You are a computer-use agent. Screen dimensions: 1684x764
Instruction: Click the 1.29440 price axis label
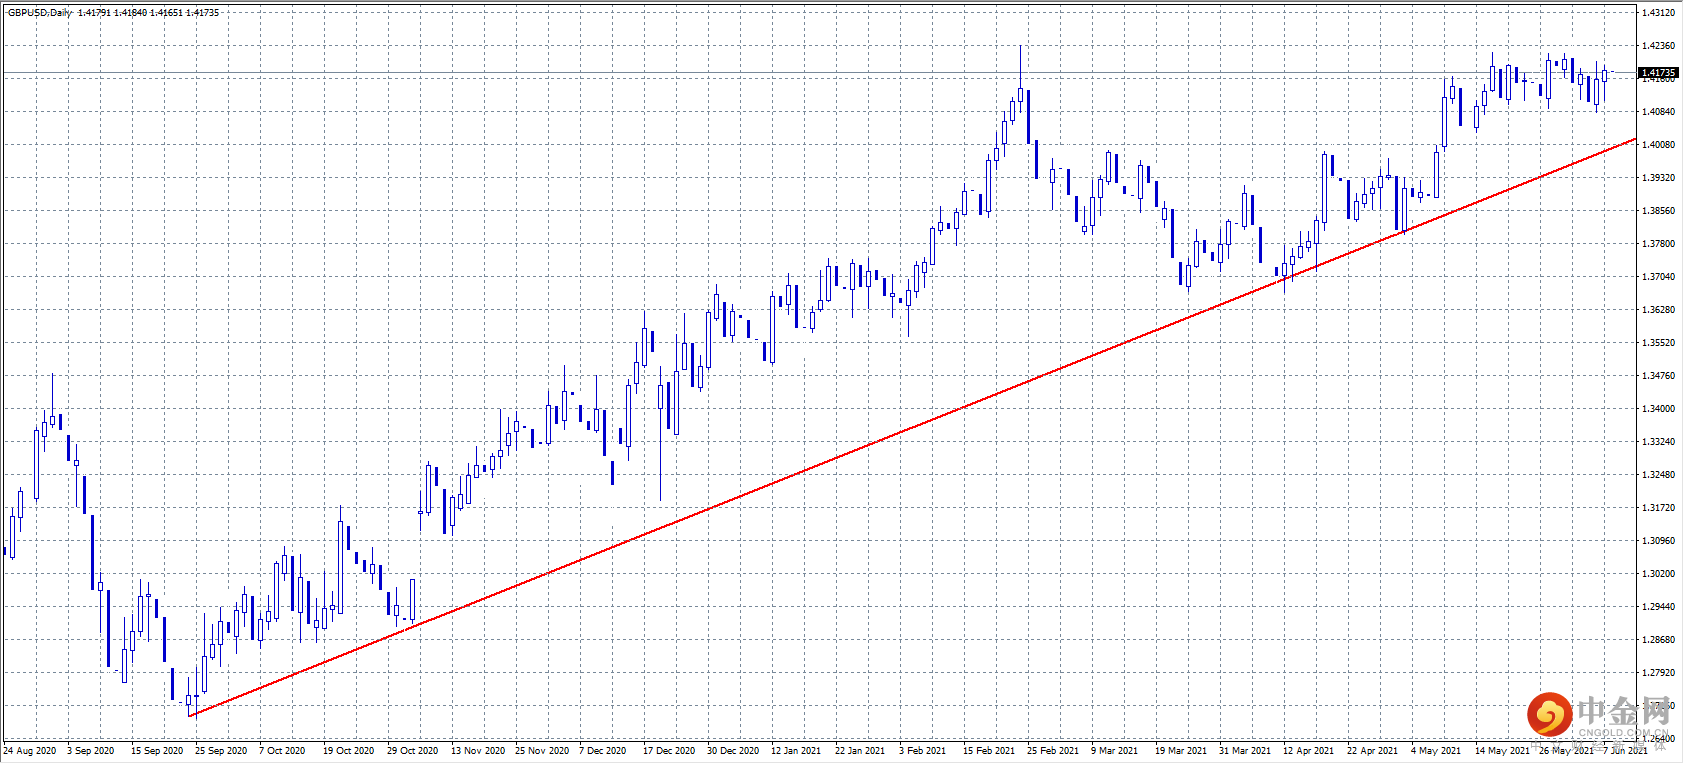(x=1658, y=607)
